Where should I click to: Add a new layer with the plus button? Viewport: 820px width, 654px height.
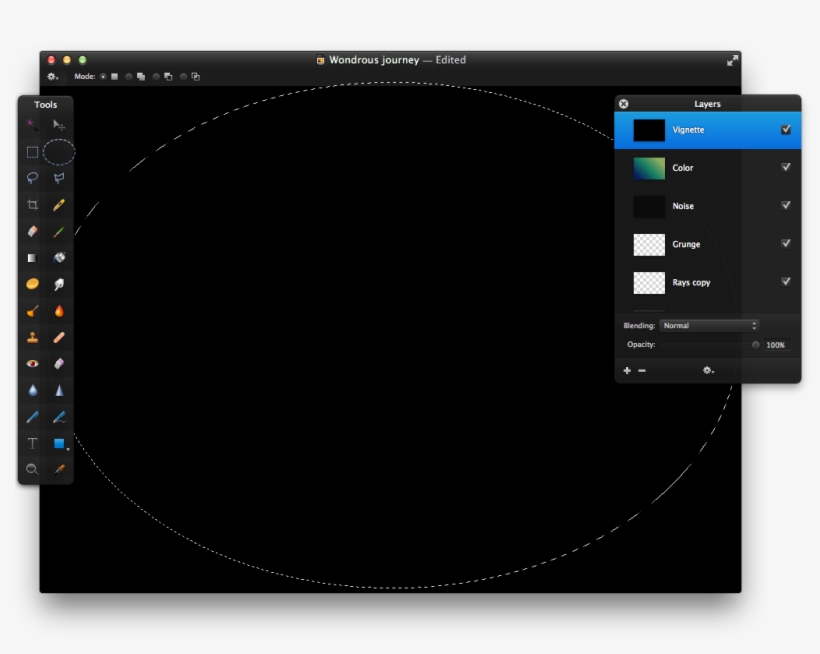click(626, 371)
